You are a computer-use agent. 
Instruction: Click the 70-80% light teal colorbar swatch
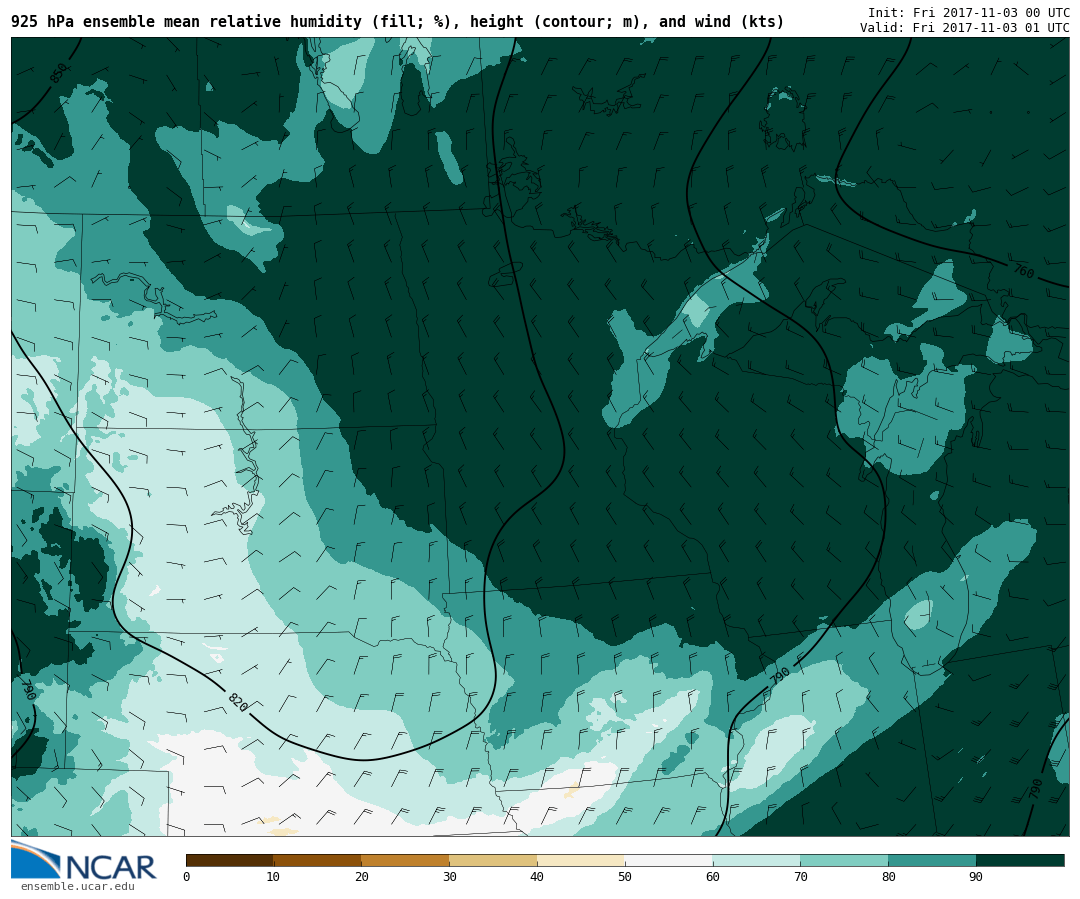(844, 860)
